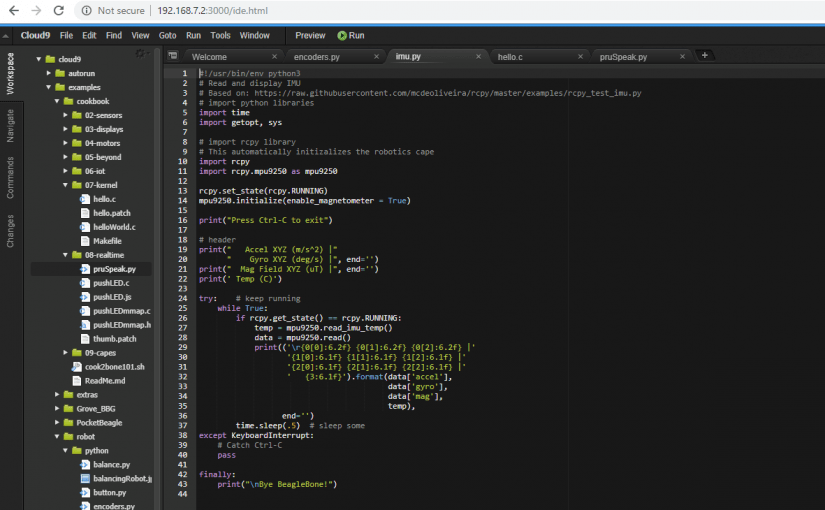The width and height of the screenshot is (825, 510).
Task: Click the browser forward arrow
Action: tap(36, 11)
